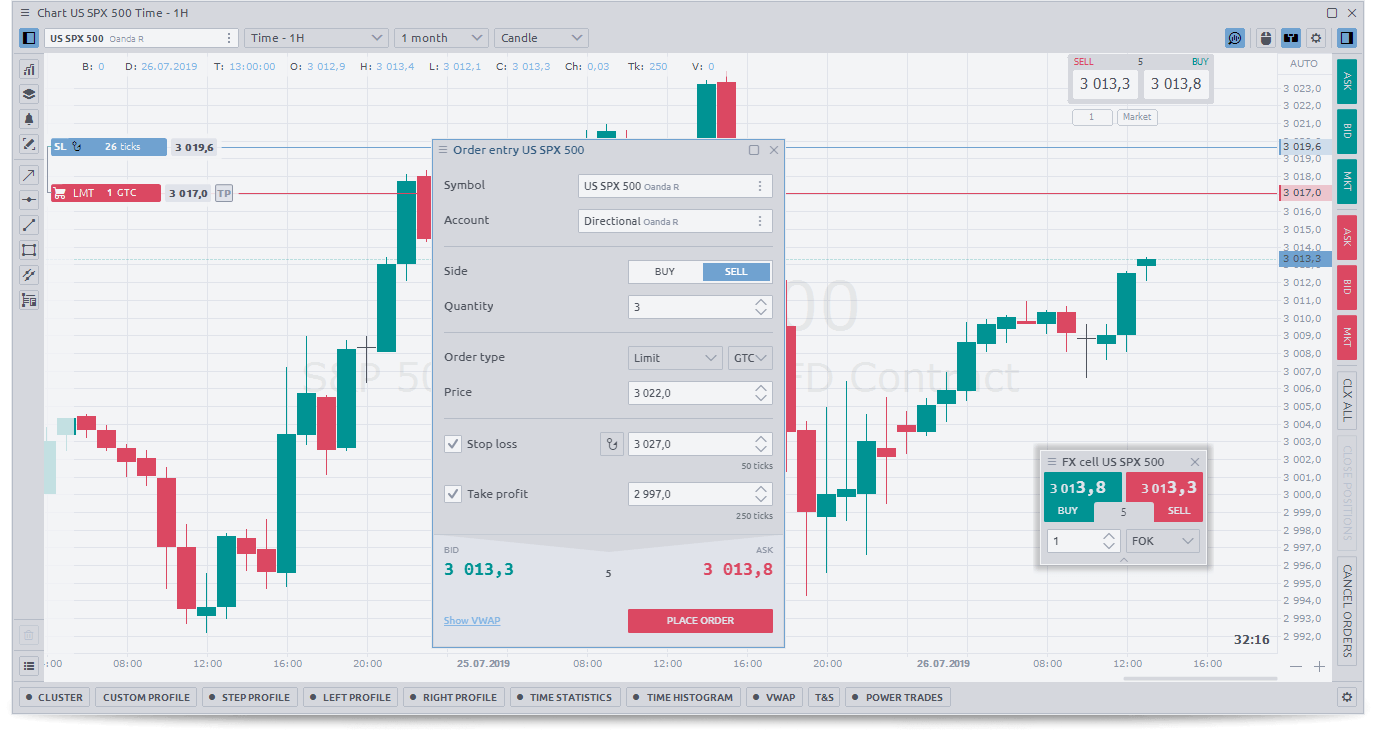Select the horizontal line drawing tool
The image size is (1377, 731).
[x=29, y=200]
